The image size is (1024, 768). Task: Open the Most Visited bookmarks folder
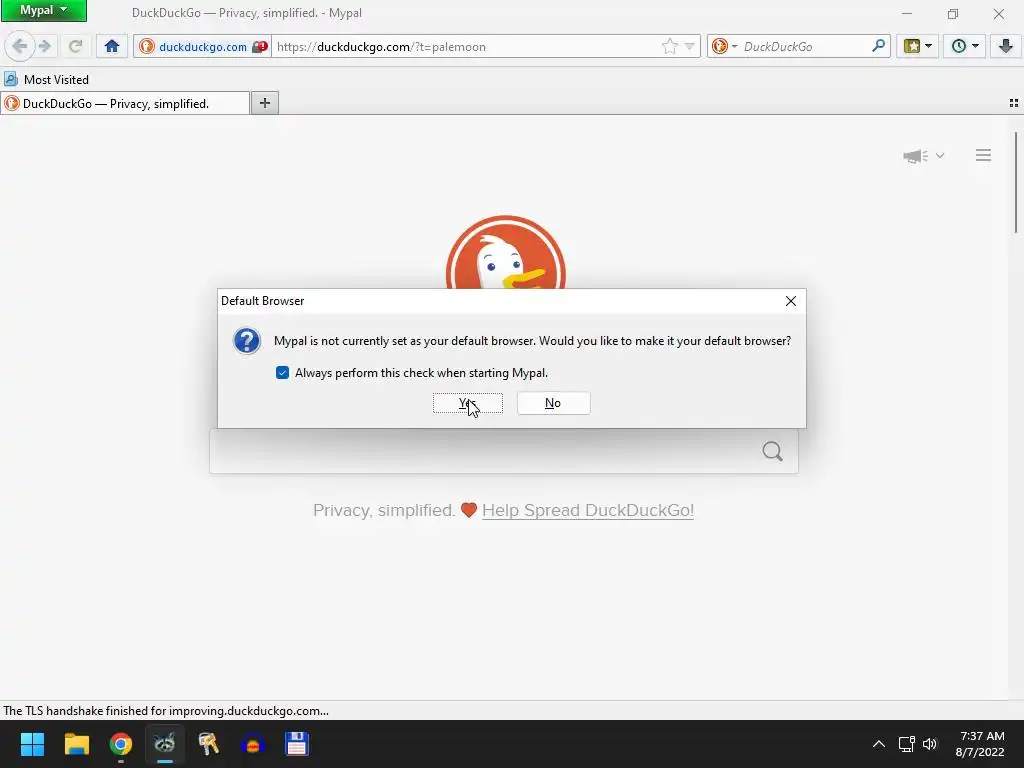46,80
